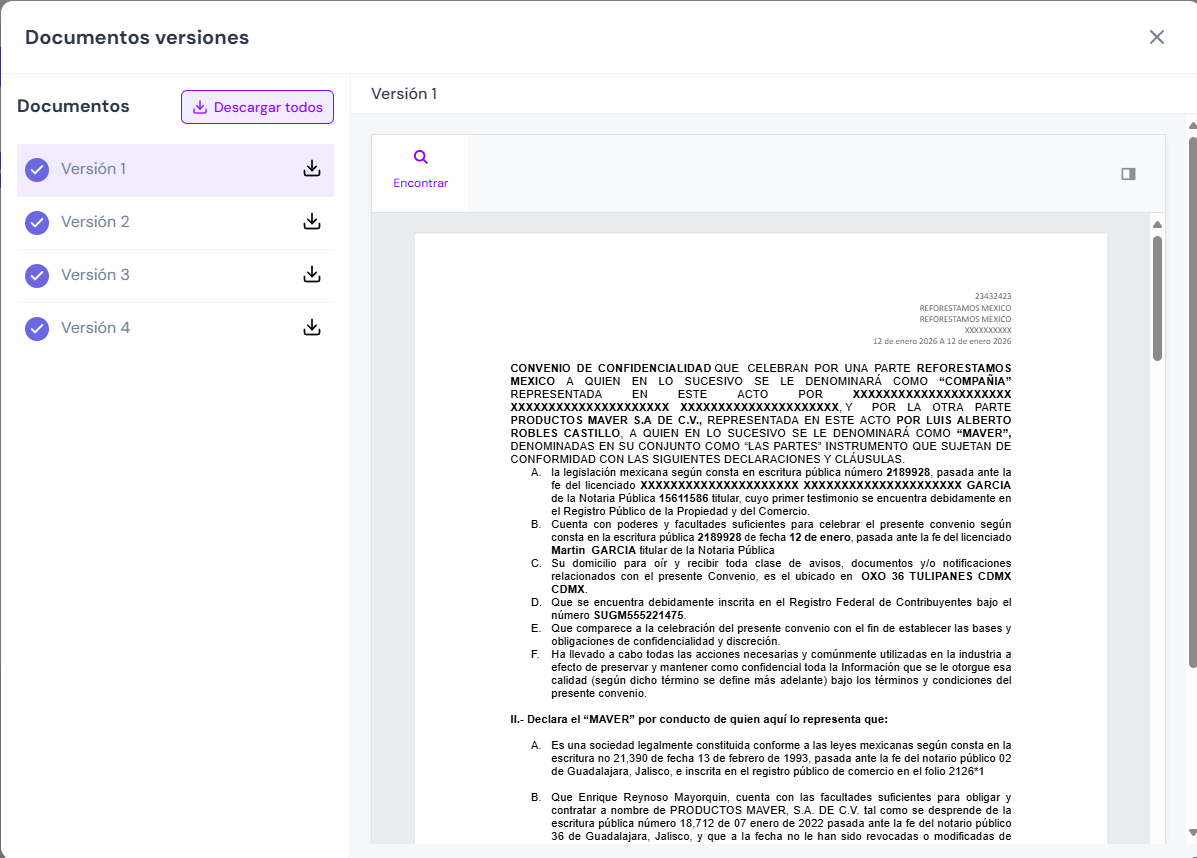Toggle the checkmark for Versión 3

coord(37,276)
